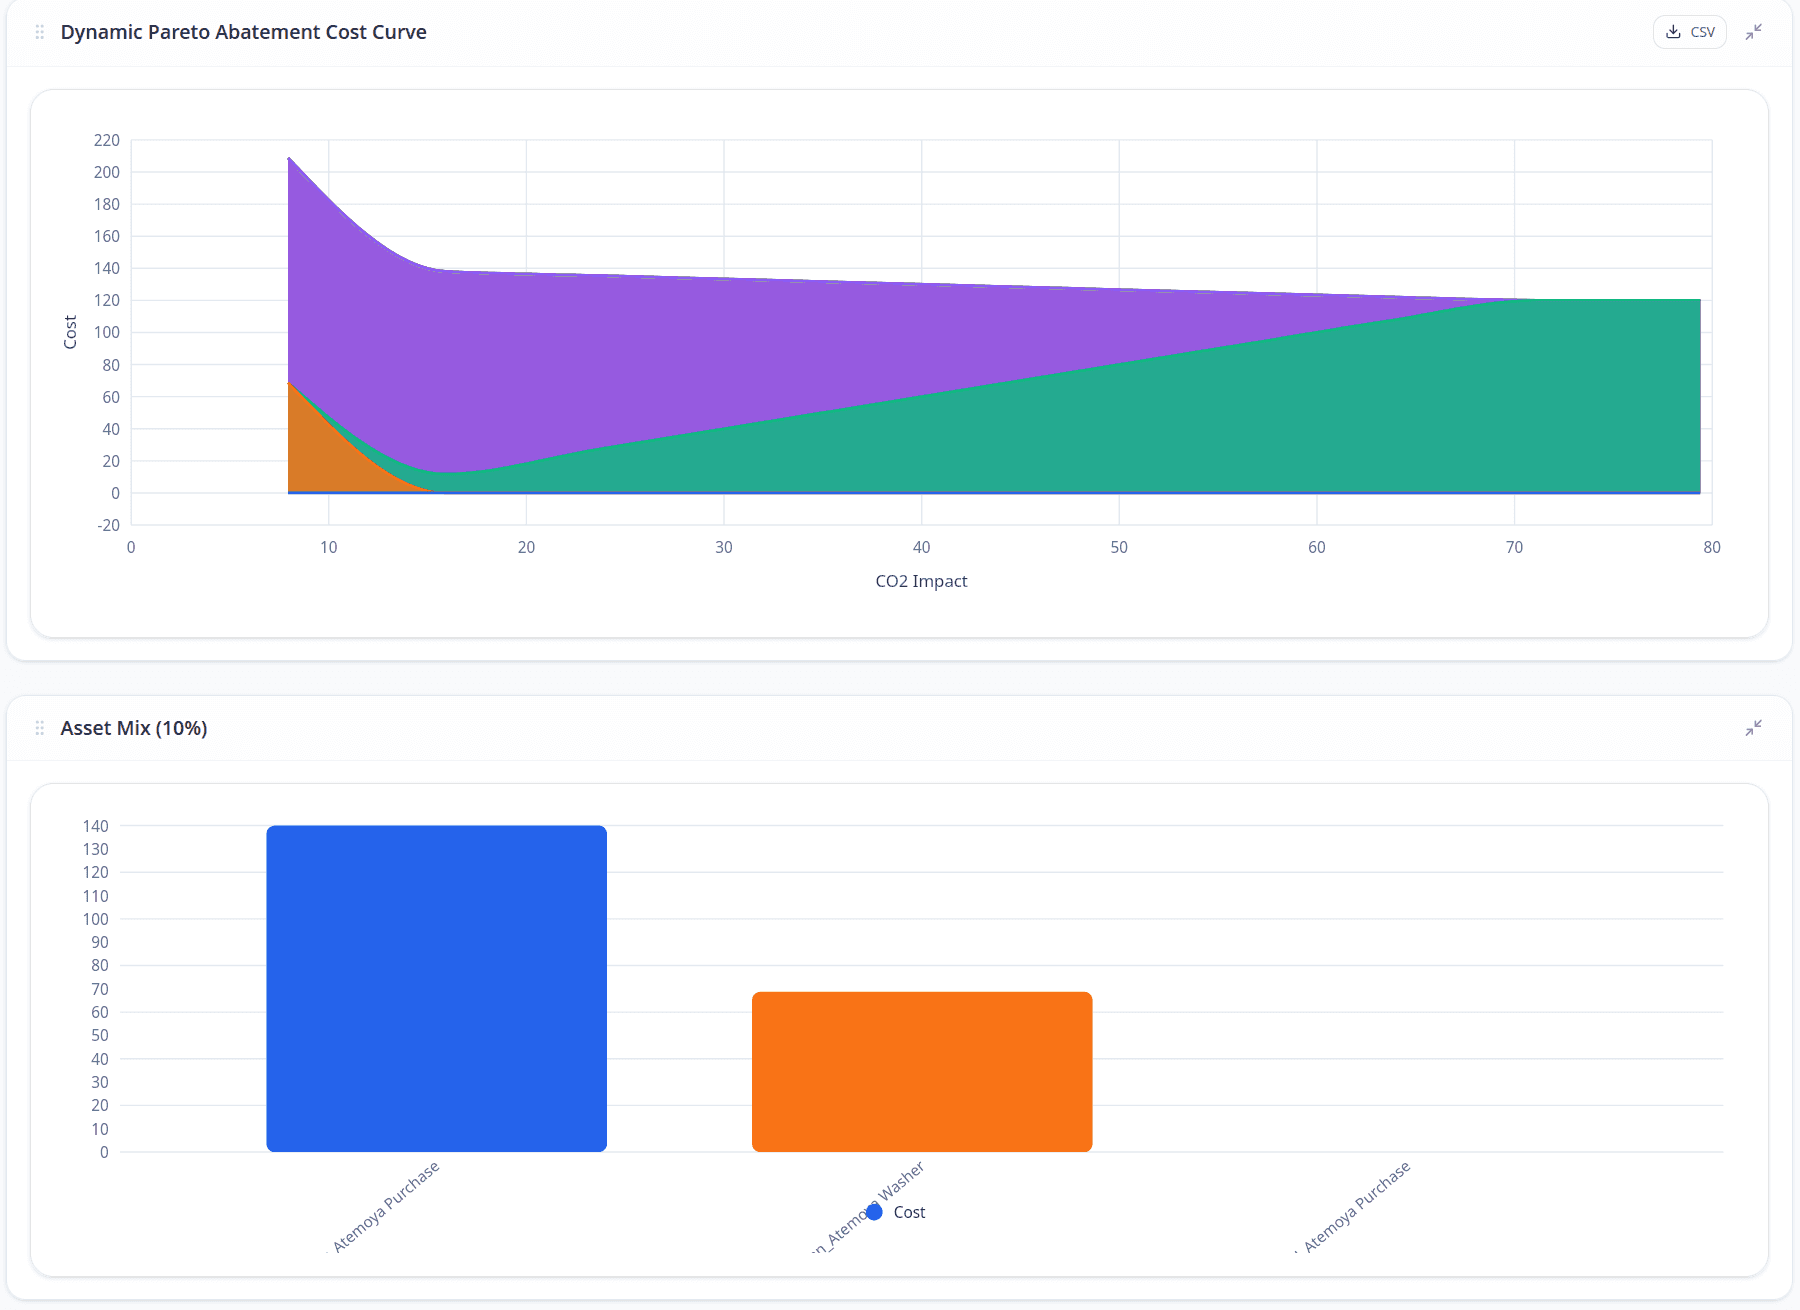Image resolution: width=1800 pixels, height=1310 pixels.
Task: Click the last 'Atemoya Purchase' x-axis label
Action: tap(1357, 1206)
